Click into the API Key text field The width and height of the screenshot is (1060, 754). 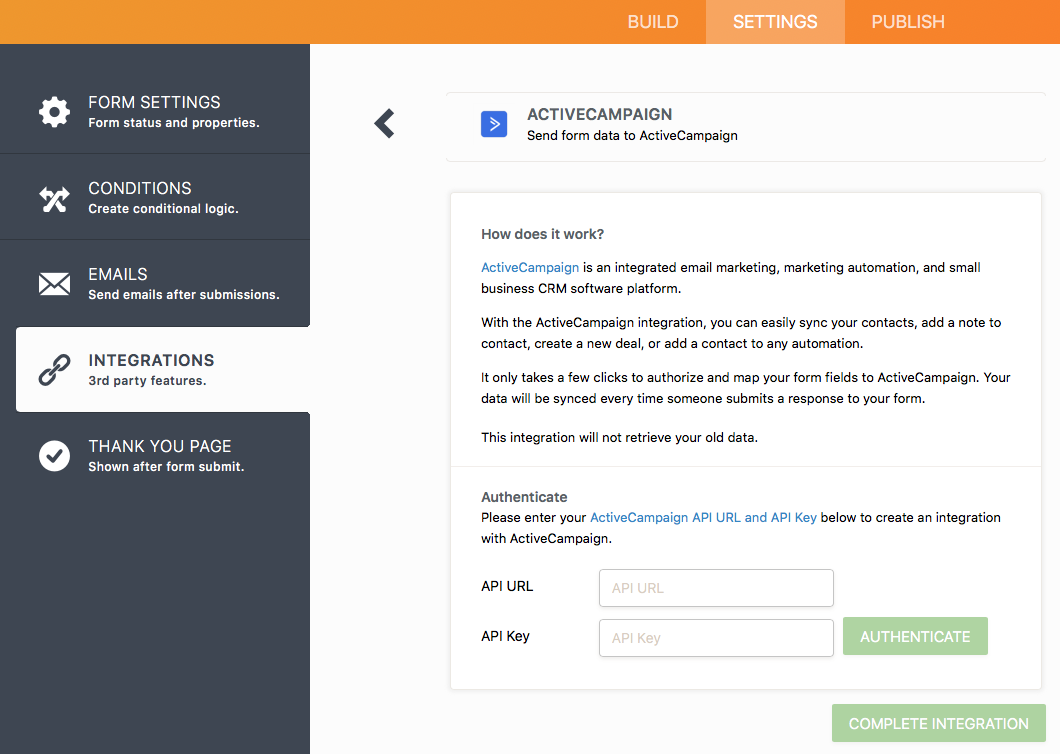[716, 638]
